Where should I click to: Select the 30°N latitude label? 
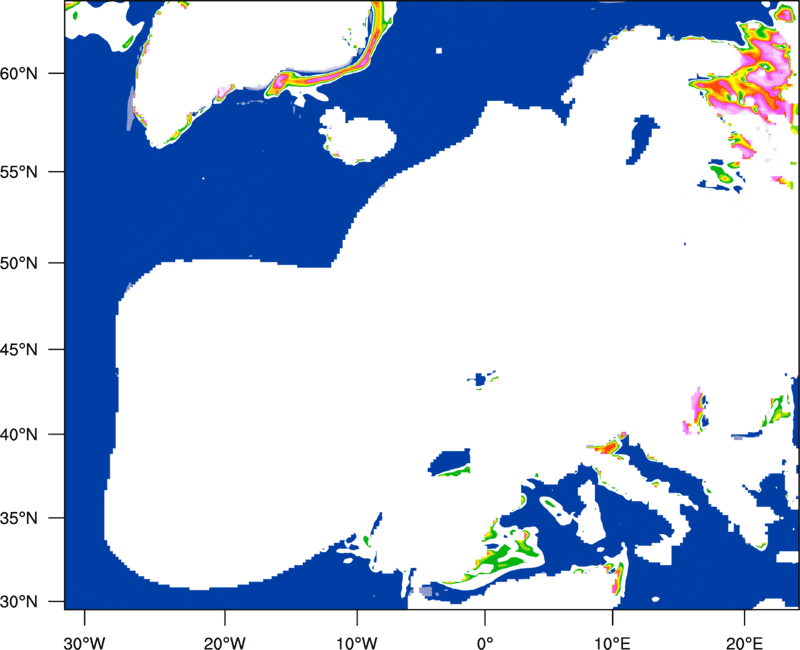(19, 602)
